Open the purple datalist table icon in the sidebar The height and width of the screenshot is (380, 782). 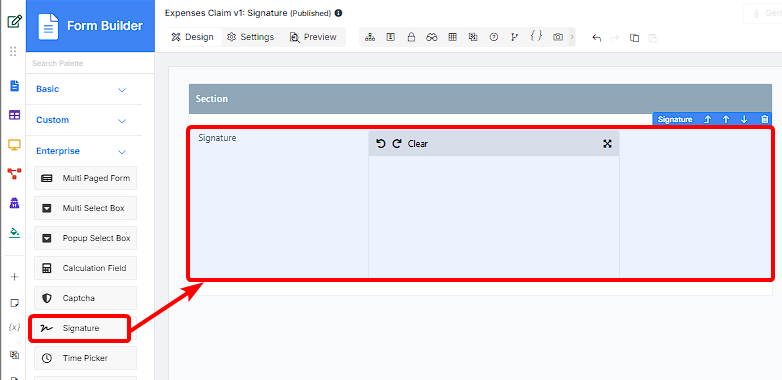(x=14, y=115)
